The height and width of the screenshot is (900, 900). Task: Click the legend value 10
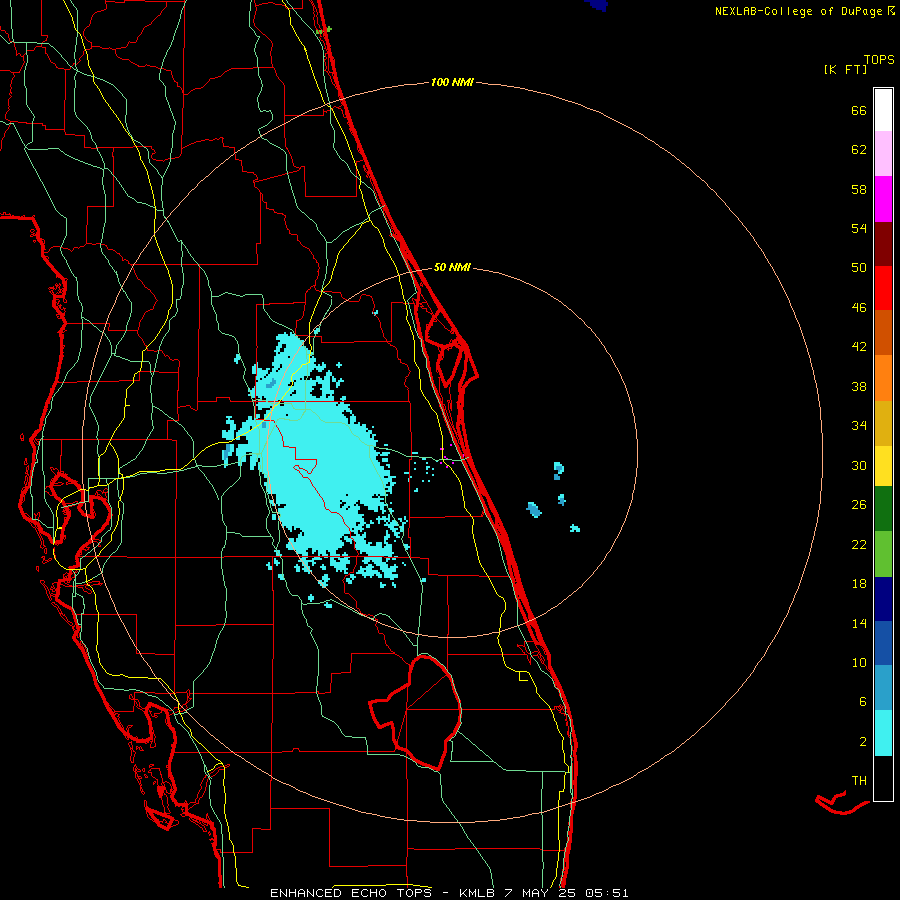[x=859, y=663]
